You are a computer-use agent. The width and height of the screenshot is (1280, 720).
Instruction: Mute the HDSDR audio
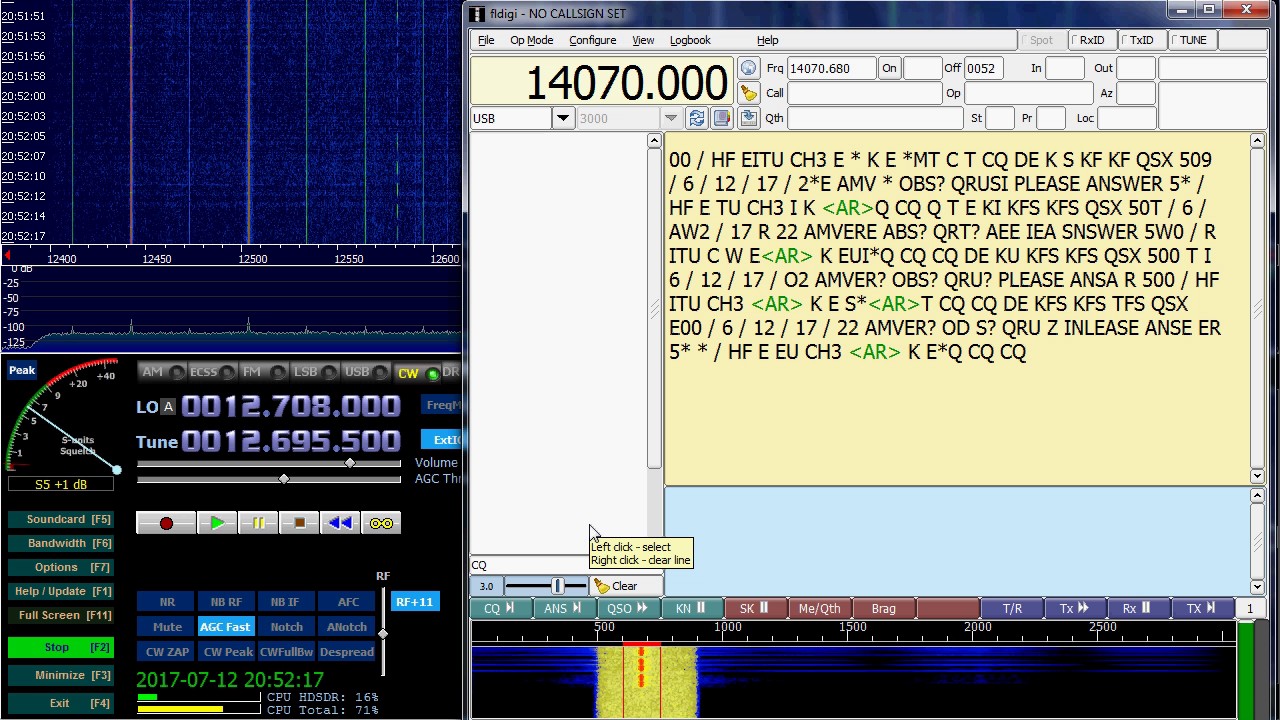click(x=167, y=627)
